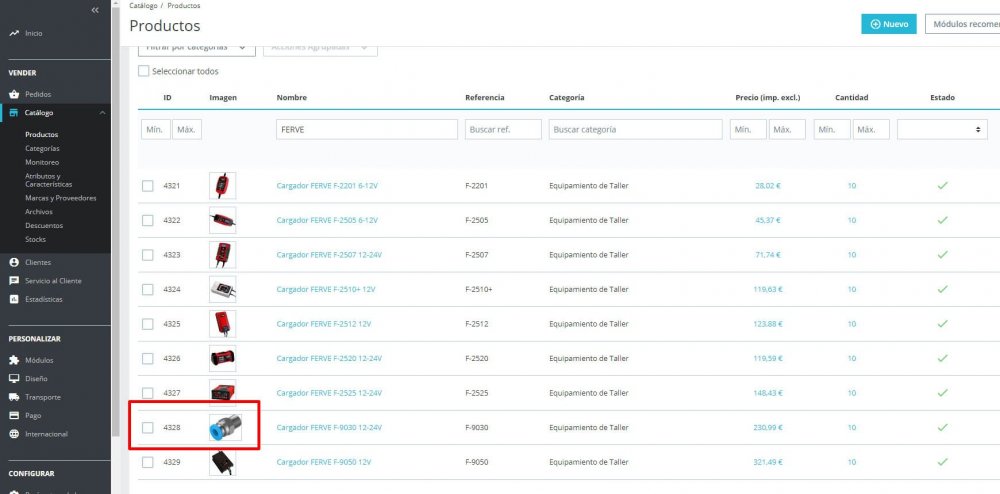This screenshot has height=494, width=1000.
Task: Open Archivos in the sidebar
Action: (39, 212)
